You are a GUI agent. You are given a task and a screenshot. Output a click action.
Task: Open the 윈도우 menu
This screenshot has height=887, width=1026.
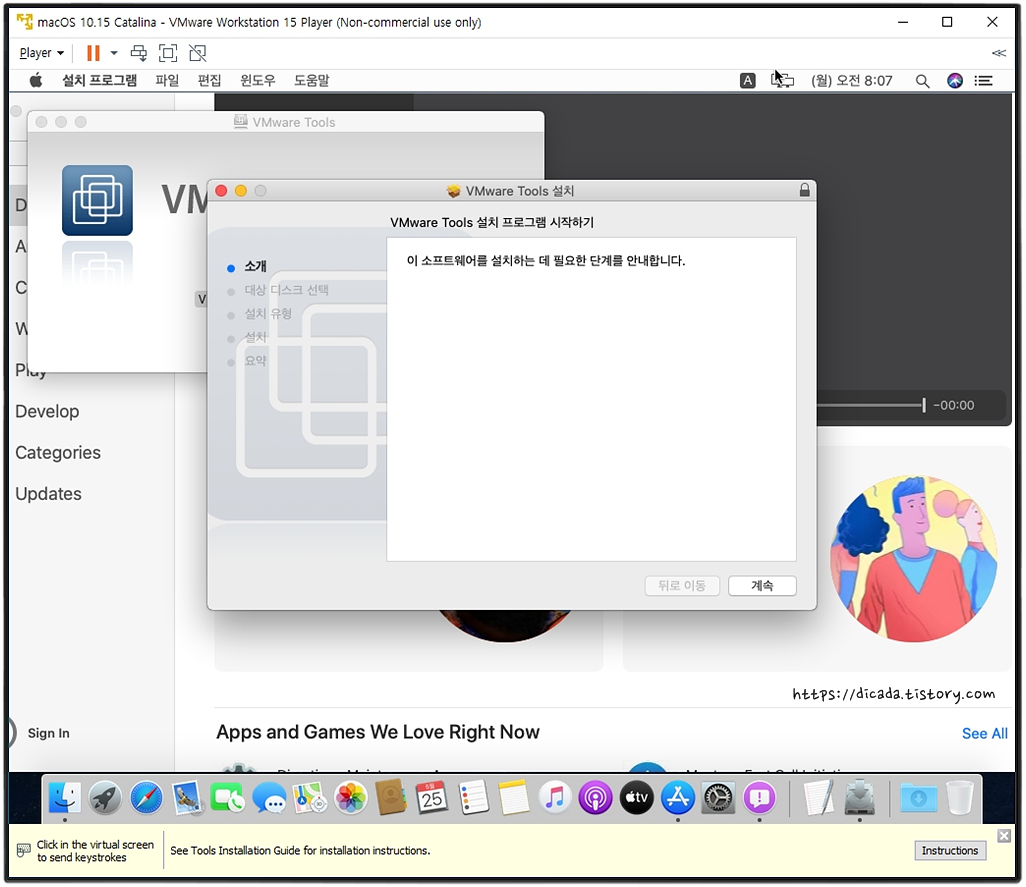point(258,80)
